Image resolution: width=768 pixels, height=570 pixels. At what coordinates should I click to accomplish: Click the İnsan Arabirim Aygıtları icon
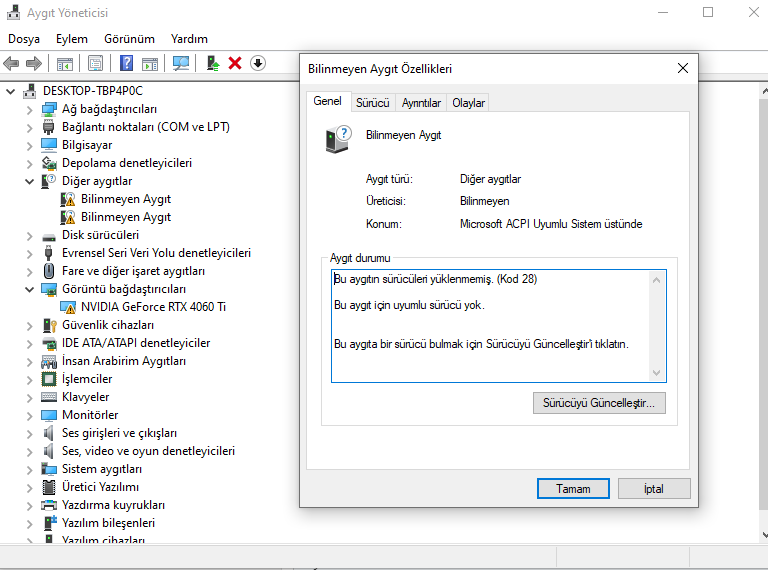coord(49,361)
